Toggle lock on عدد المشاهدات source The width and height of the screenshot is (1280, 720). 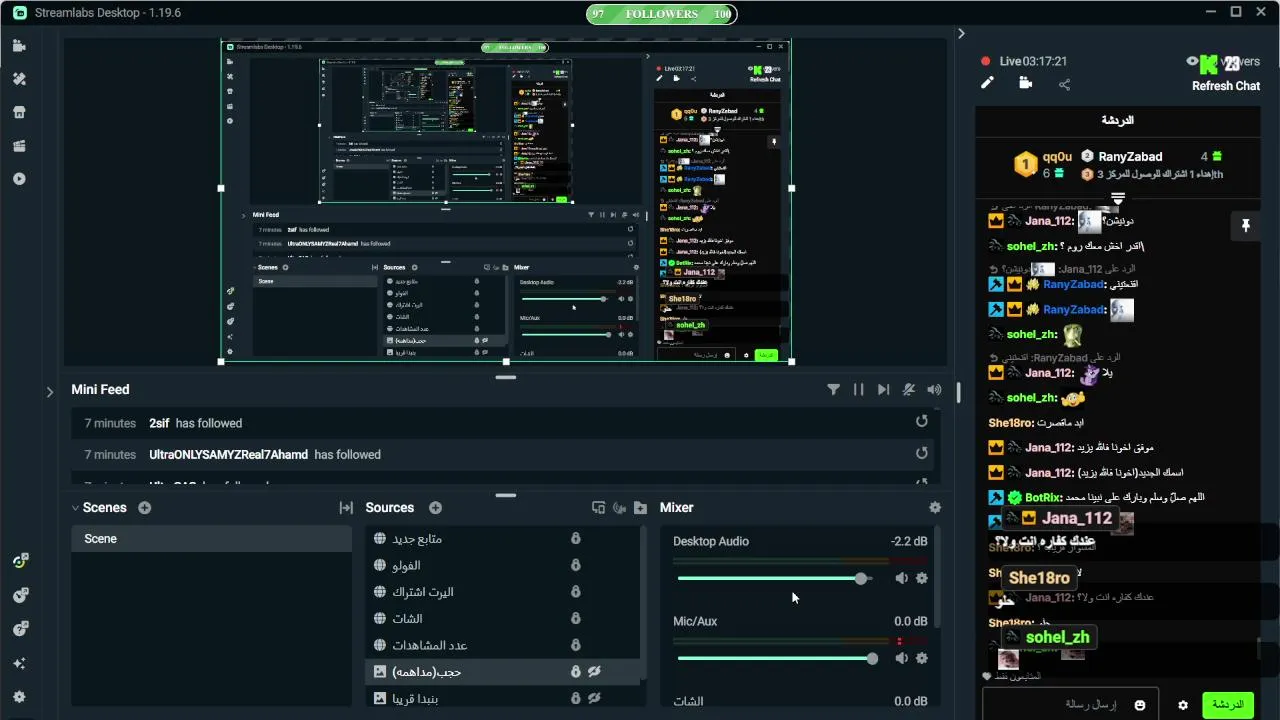(576, 645)
